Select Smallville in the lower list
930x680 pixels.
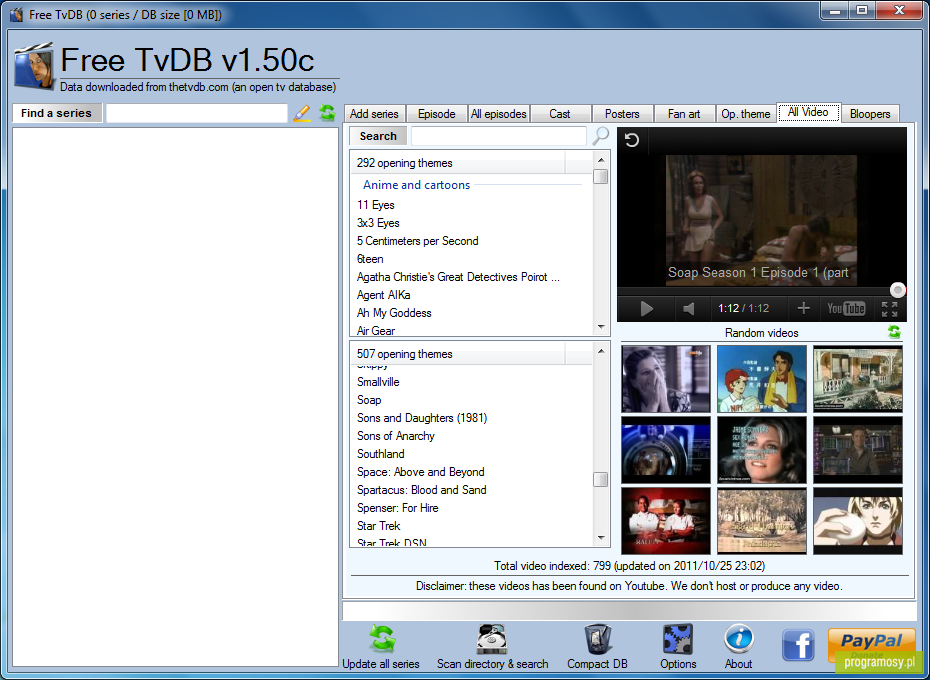point(378,382)
